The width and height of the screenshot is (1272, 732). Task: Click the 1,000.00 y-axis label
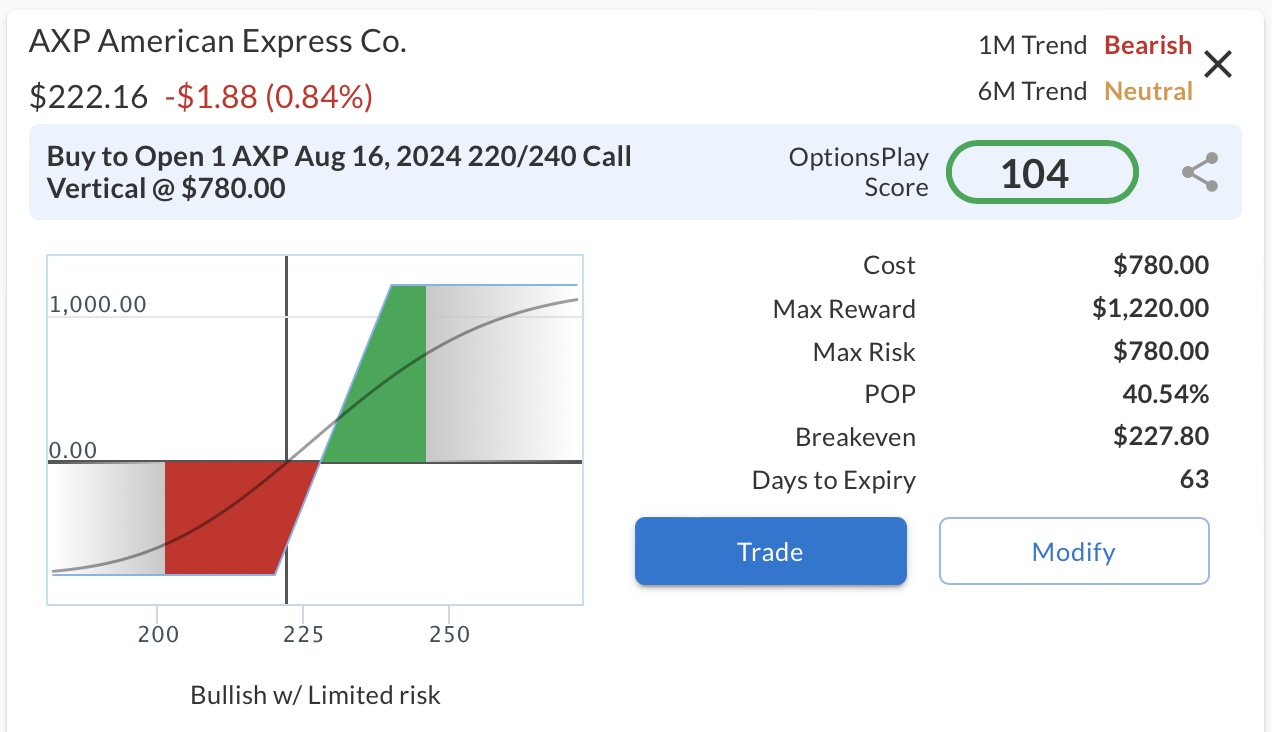98,304
